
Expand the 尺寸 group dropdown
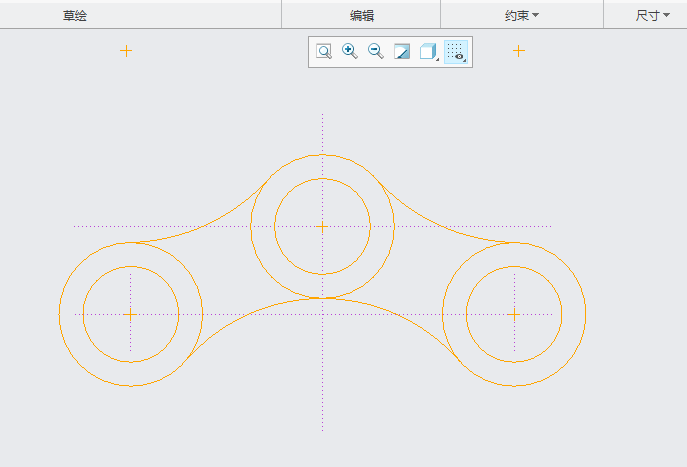click(652, 15)
